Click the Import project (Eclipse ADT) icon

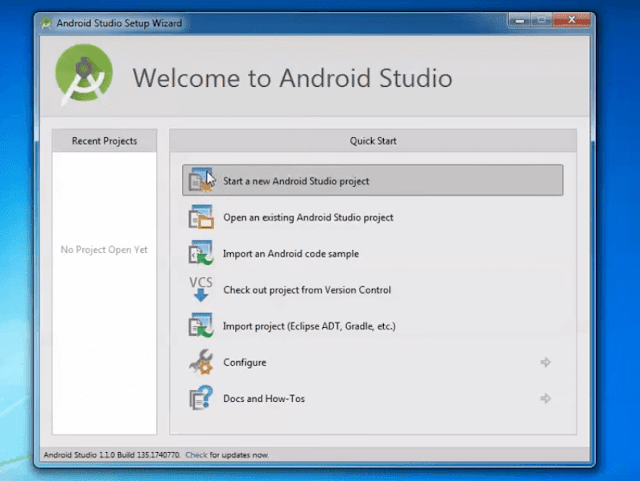(200, 325)
